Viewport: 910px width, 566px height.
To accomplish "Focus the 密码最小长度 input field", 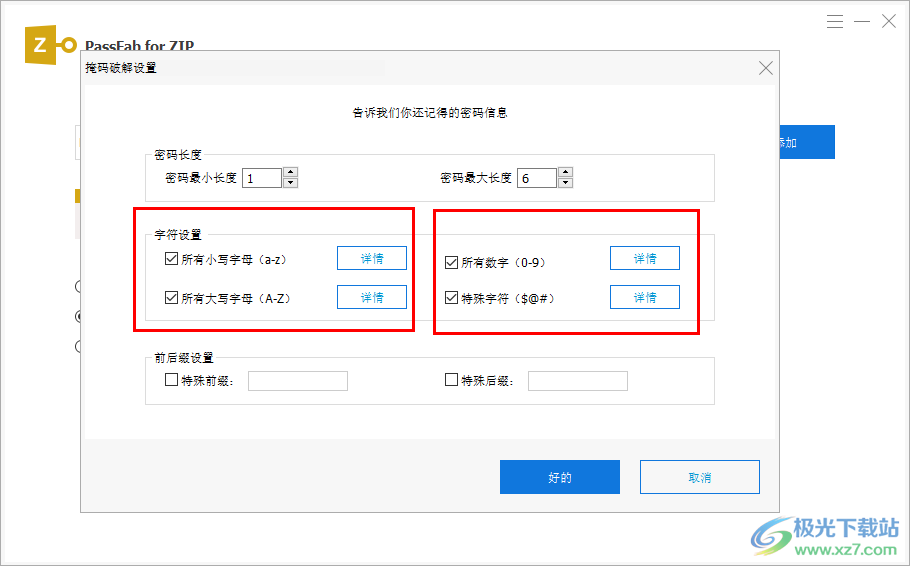I will (262, 178).
